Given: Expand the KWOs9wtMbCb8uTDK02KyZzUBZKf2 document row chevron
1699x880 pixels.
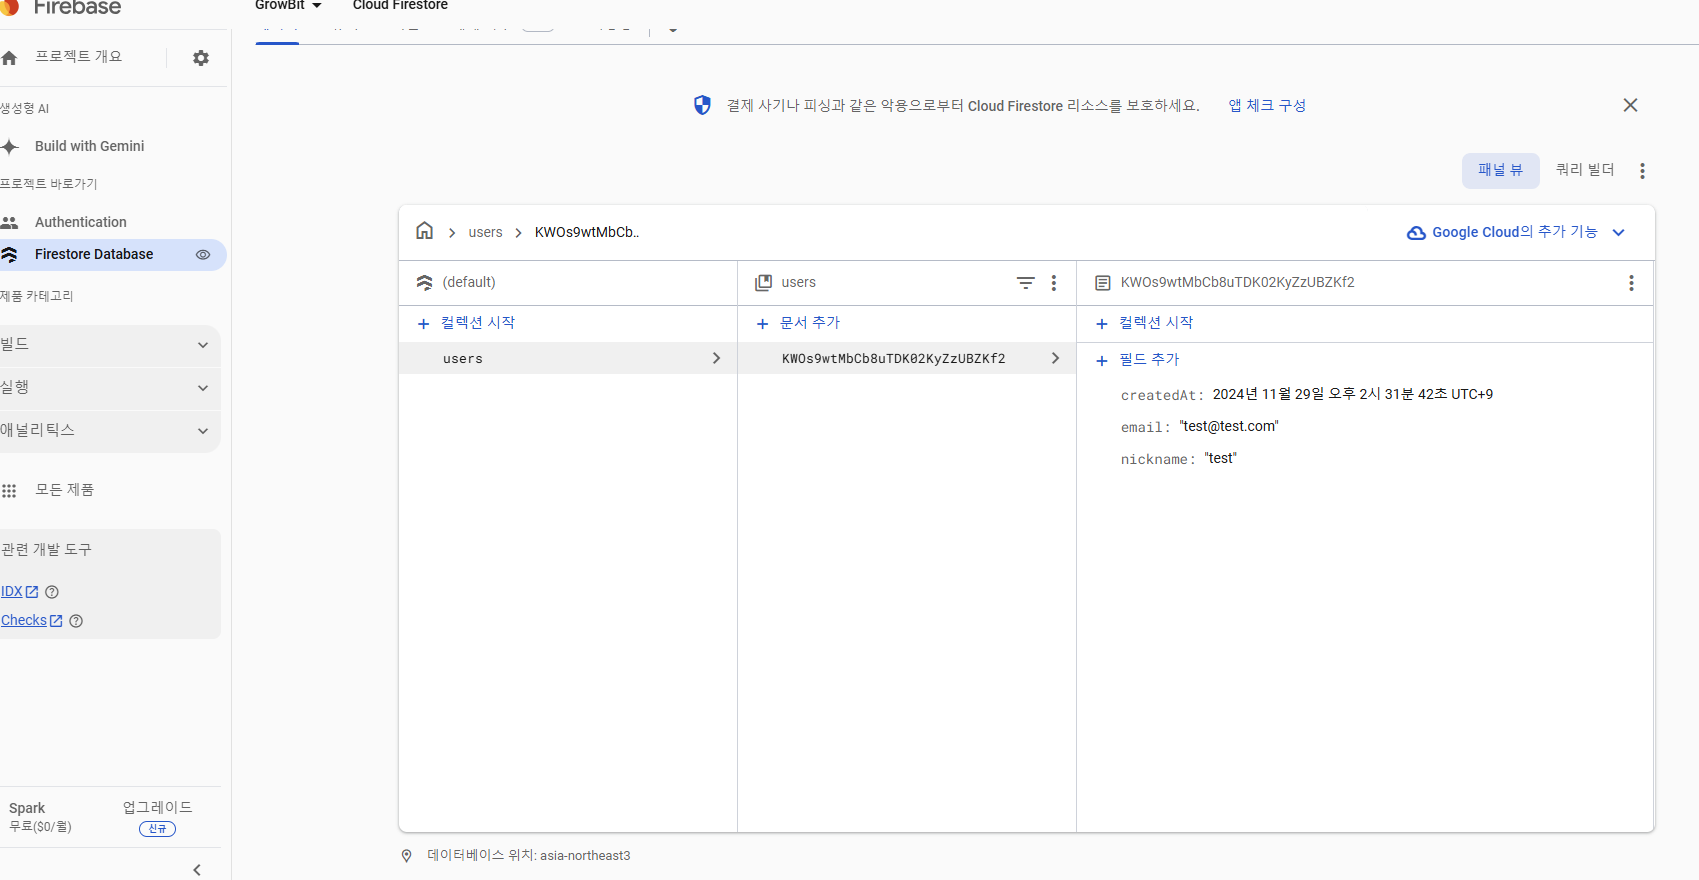Looking at the screenshot, I should [x=1055, y=358].
